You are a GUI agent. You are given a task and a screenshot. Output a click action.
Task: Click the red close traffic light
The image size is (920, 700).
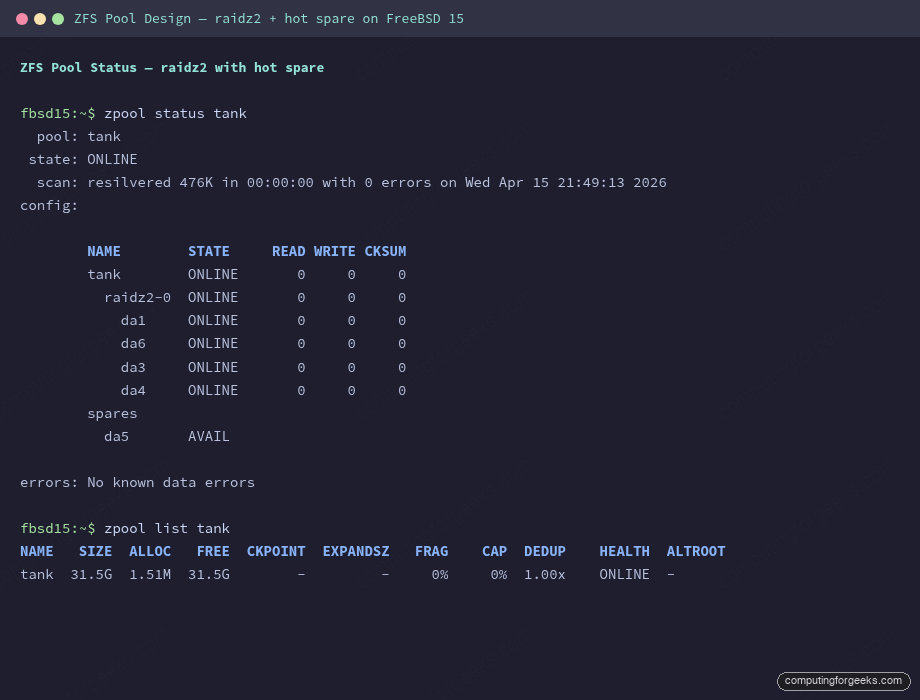coord(21,18)
